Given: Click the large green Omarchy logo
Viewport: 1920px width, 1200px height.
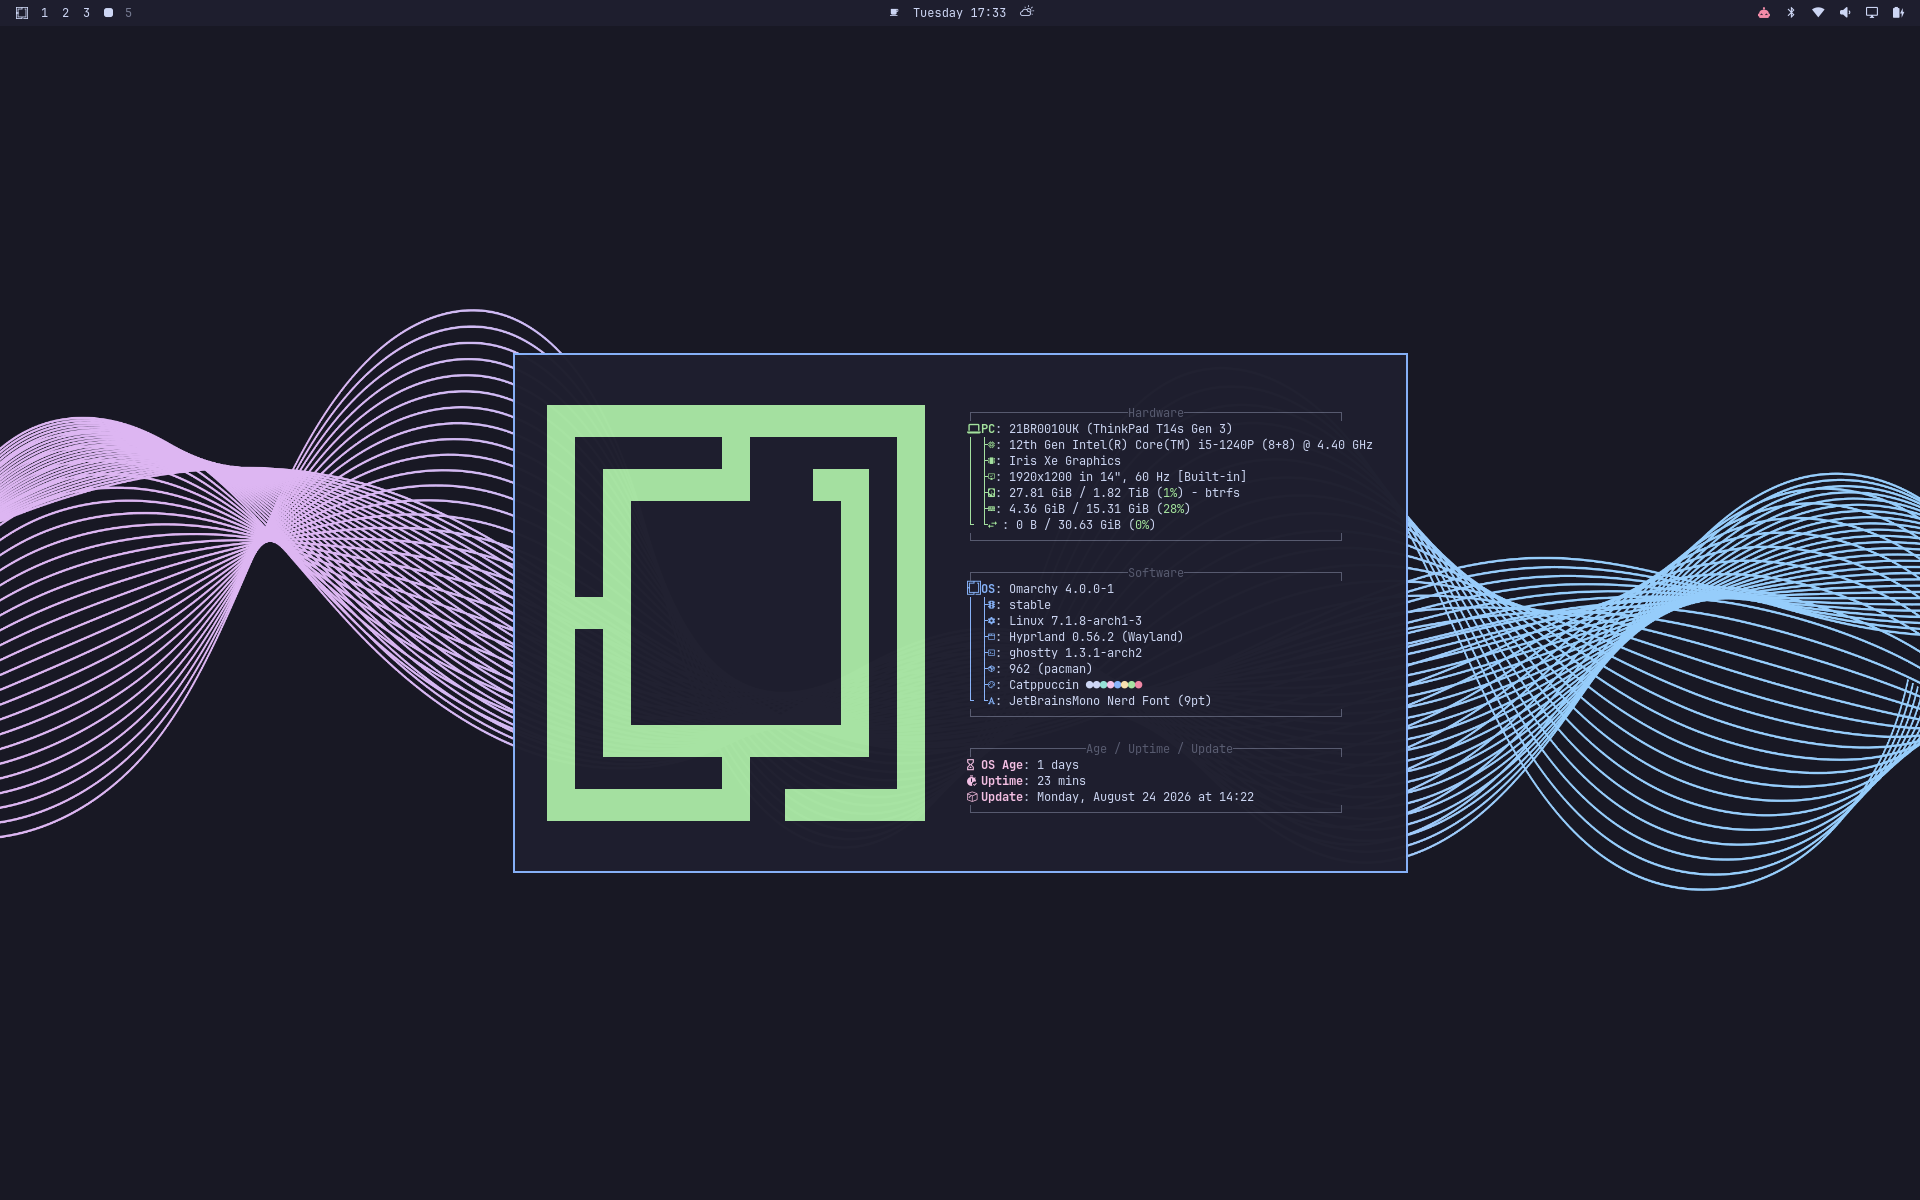Looking at the screenshot, I should click(736, 613).
